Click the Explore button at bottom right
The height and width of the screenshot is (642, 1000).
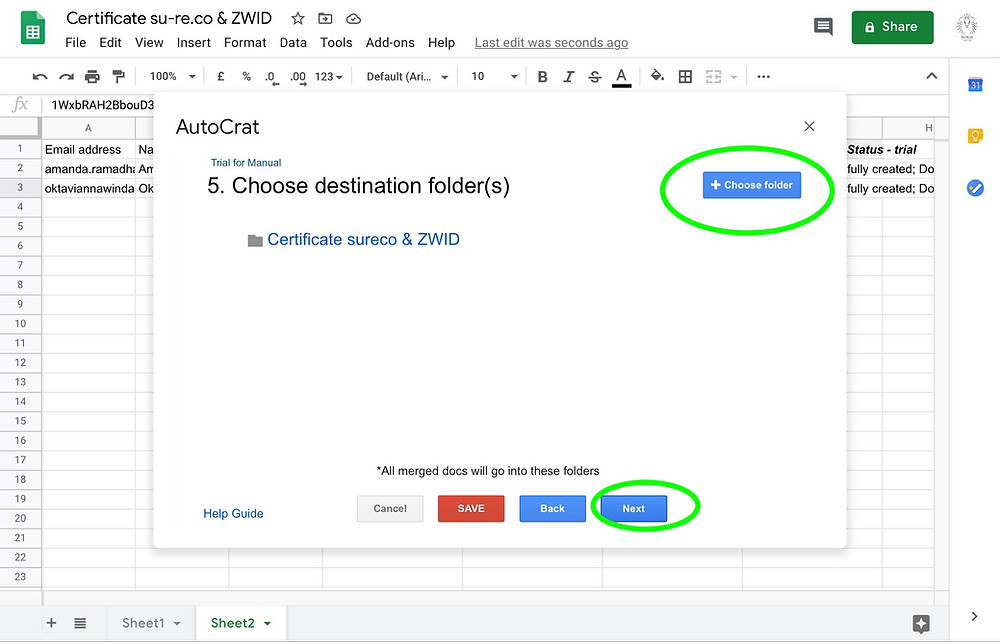(921, 623)
